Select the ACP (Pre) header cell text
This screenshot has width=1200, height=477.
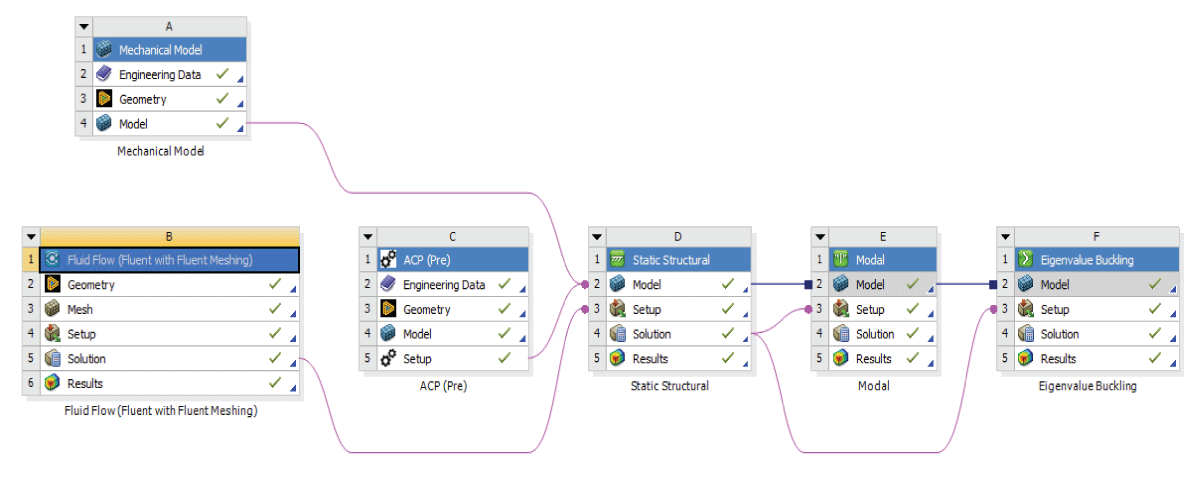point(427,260)
